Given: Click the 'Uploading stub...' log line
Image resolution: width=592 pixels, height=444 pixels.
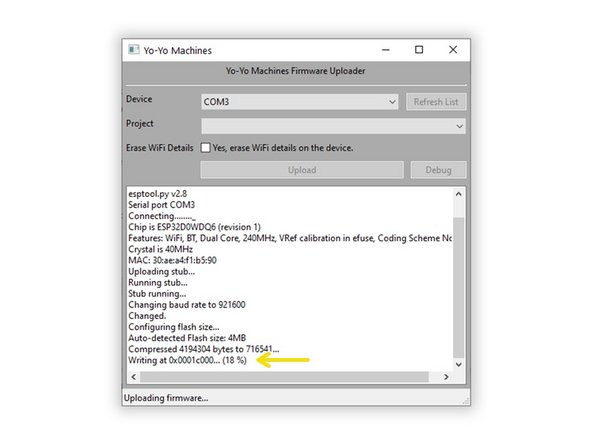Looking at the screenshot, I should coord(162,271).
